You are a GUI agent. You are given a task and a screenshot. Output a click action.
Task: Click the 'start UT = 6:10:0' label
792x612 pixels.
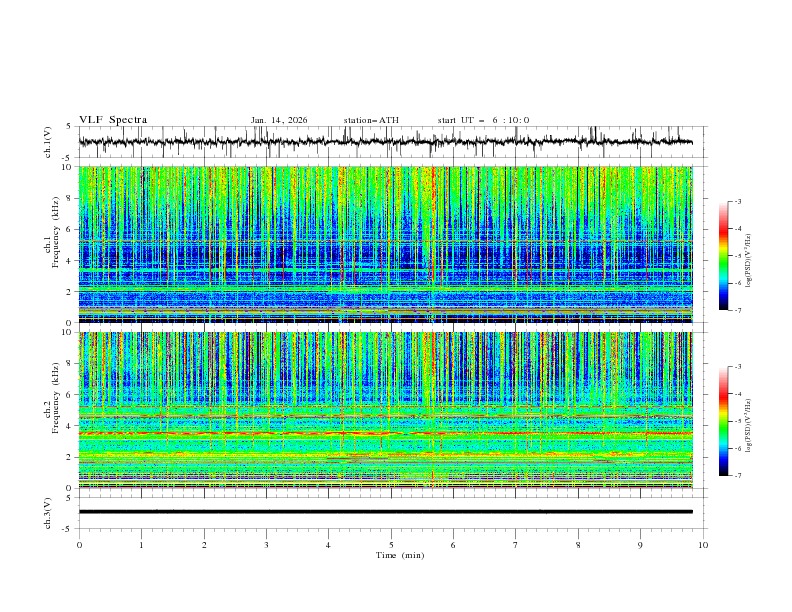tap(483, 120)
